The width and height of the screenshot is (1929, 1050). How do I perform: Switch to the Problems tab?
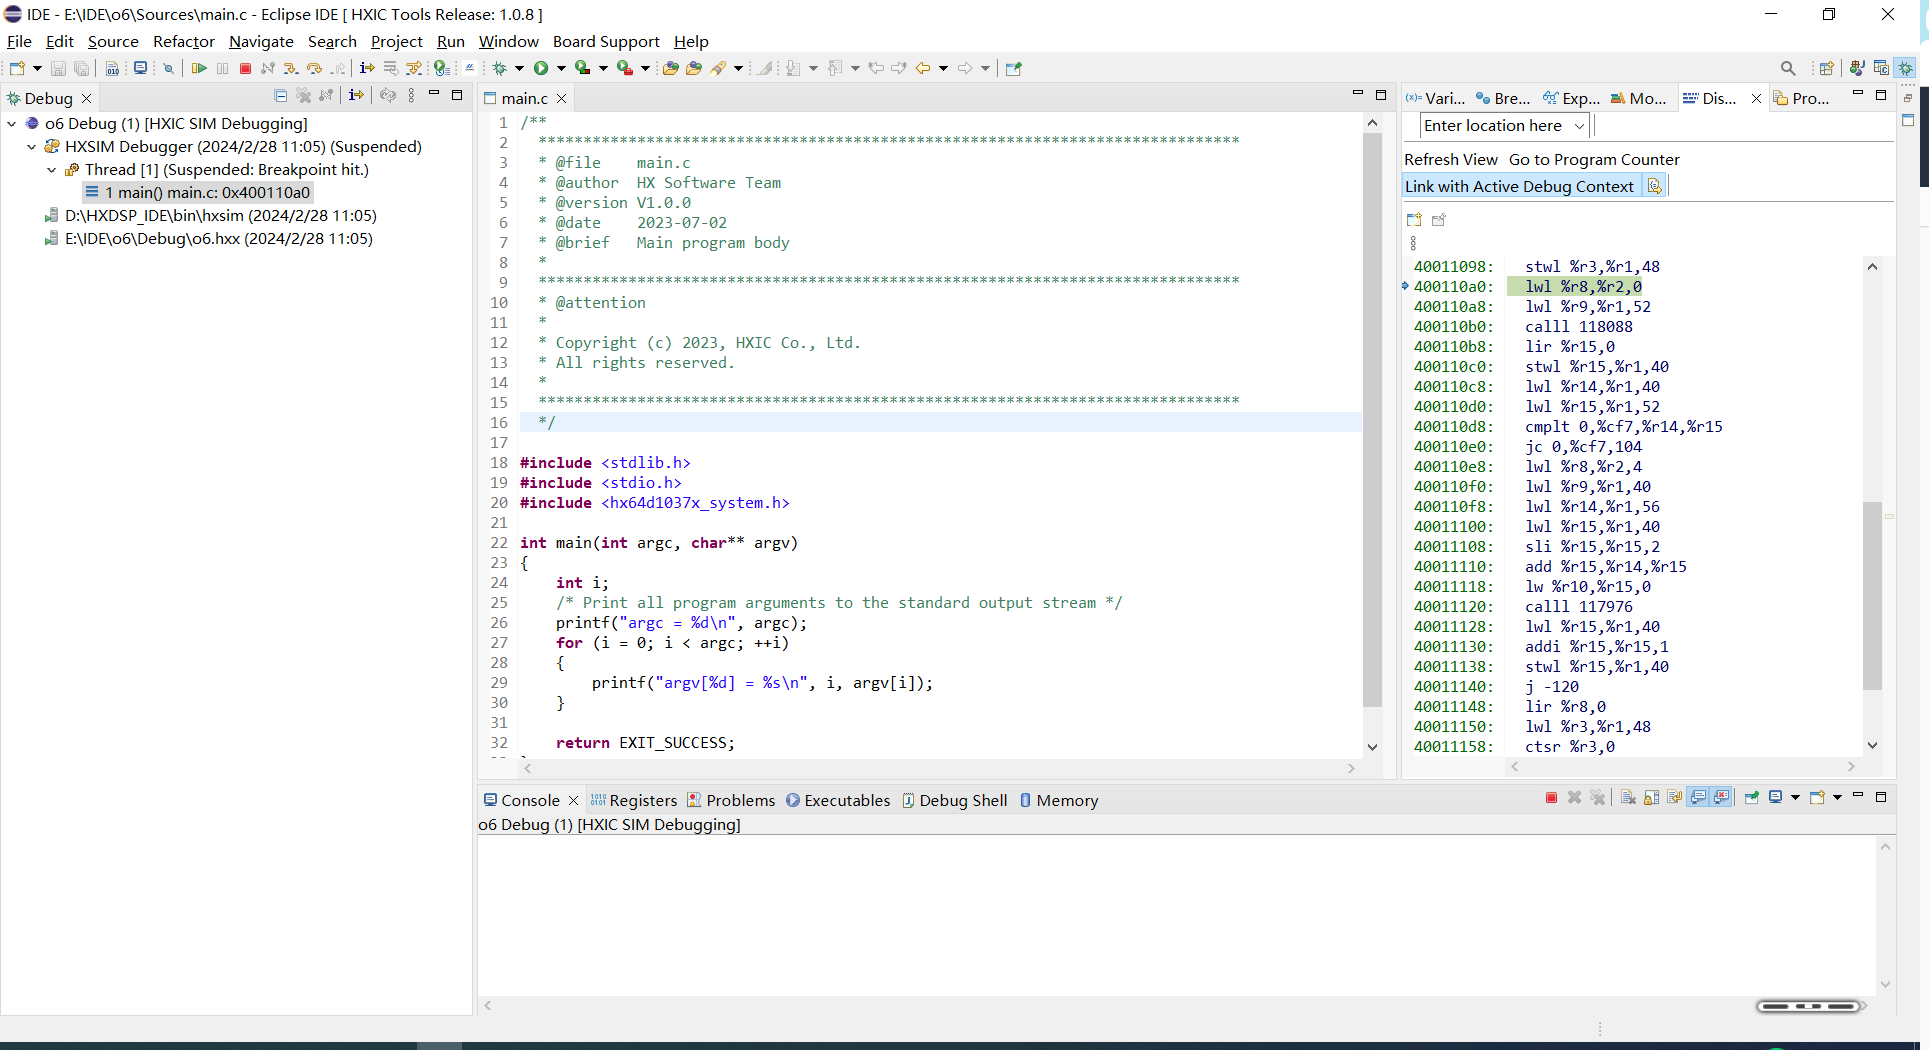(x=731, y=800)
